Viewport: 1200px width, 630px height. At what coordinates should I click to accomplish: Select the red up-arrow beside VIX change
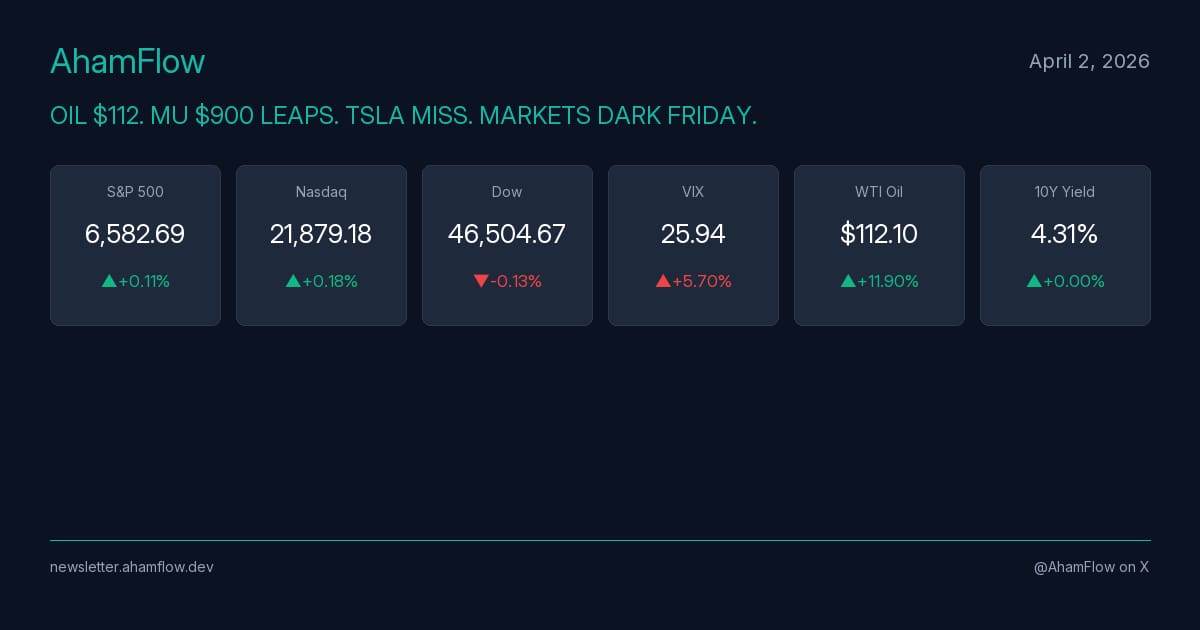[664, 281]
